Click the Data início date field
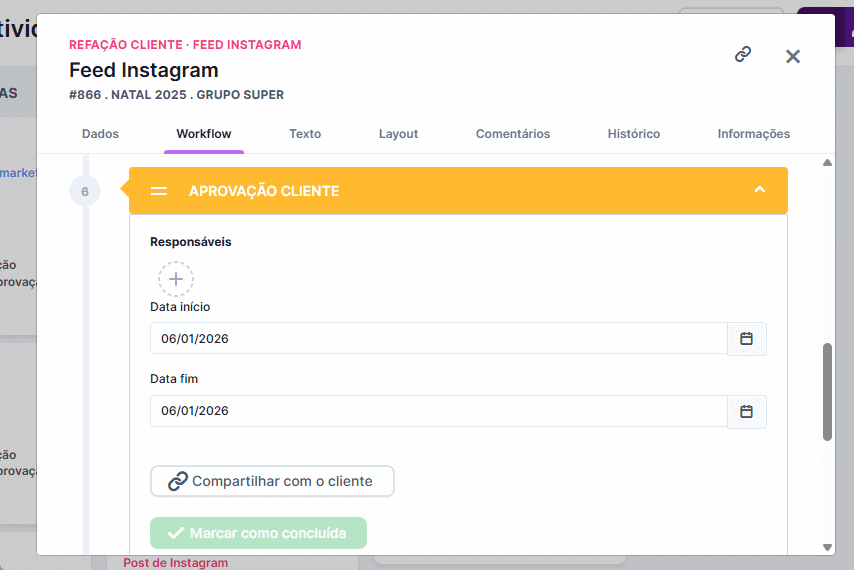Screen dimensions: 854x570 (x=438, y=339)
